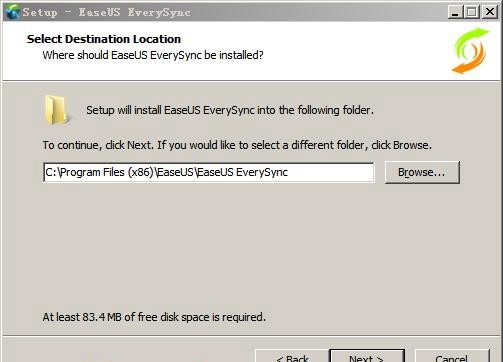Screen dimensions: 503x362
Task: Click the 'To continue, click Next' instruction text
Action: click(237, 145)
